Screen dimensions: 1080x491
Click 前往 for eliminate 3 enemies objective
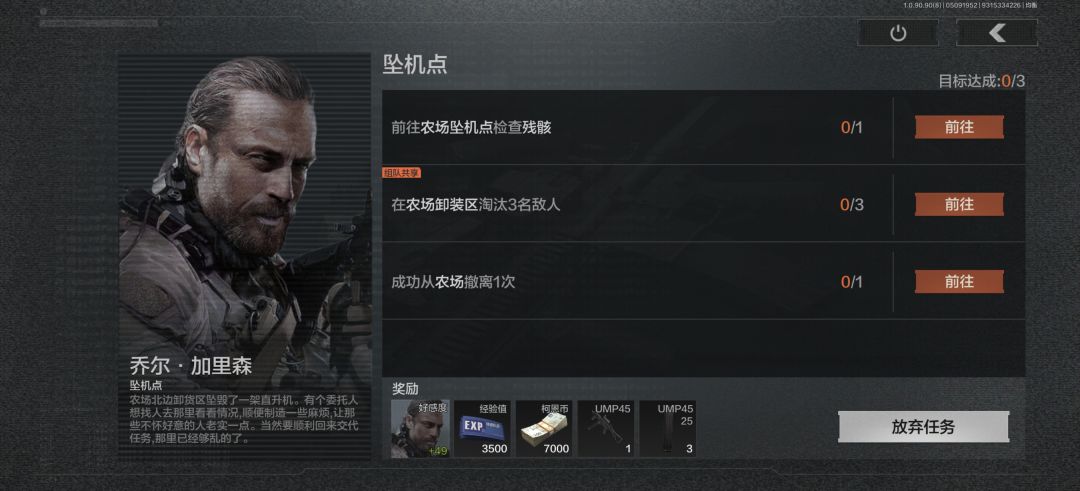[x=959, y=205]
